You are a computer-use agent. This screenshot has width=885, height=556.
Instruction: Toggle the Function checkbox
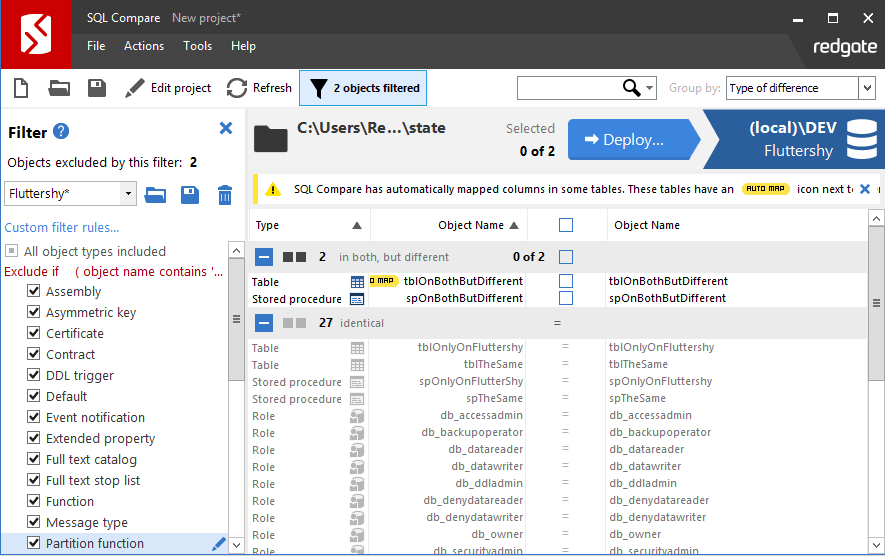coord(34,501)
